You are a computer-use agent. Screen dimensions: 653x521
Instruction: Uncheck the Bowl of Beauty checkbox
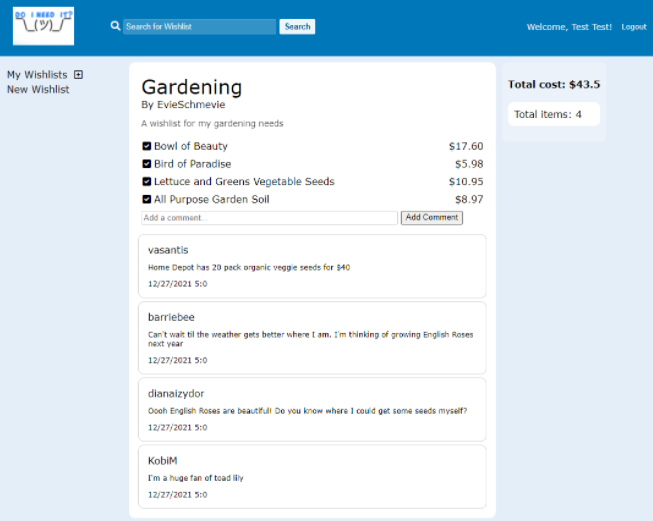pyautogui.click(x=147, y=147)
